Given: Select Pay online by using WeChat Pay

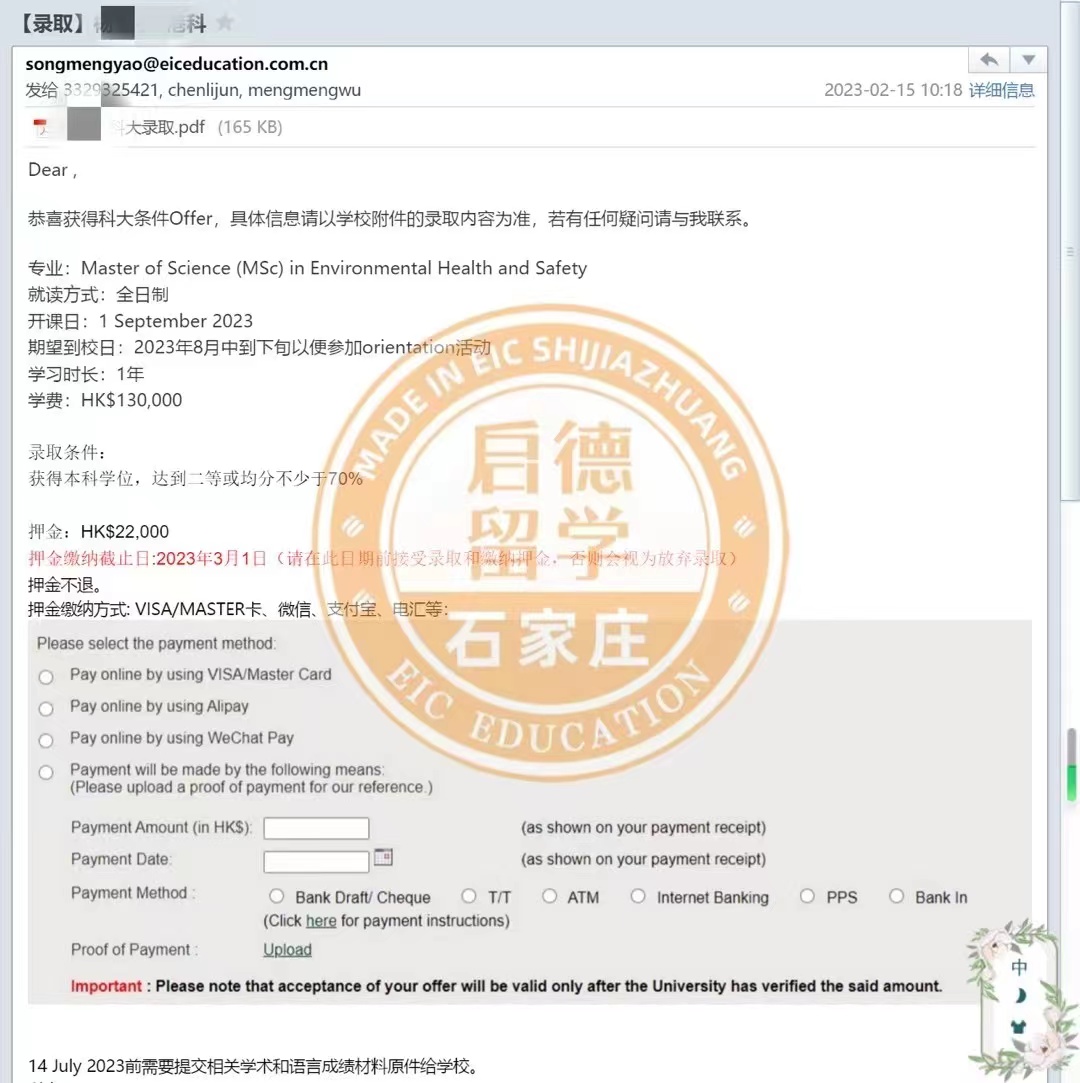Looking at the screenshot, I should pyautogui.click(x=46, y=740).
